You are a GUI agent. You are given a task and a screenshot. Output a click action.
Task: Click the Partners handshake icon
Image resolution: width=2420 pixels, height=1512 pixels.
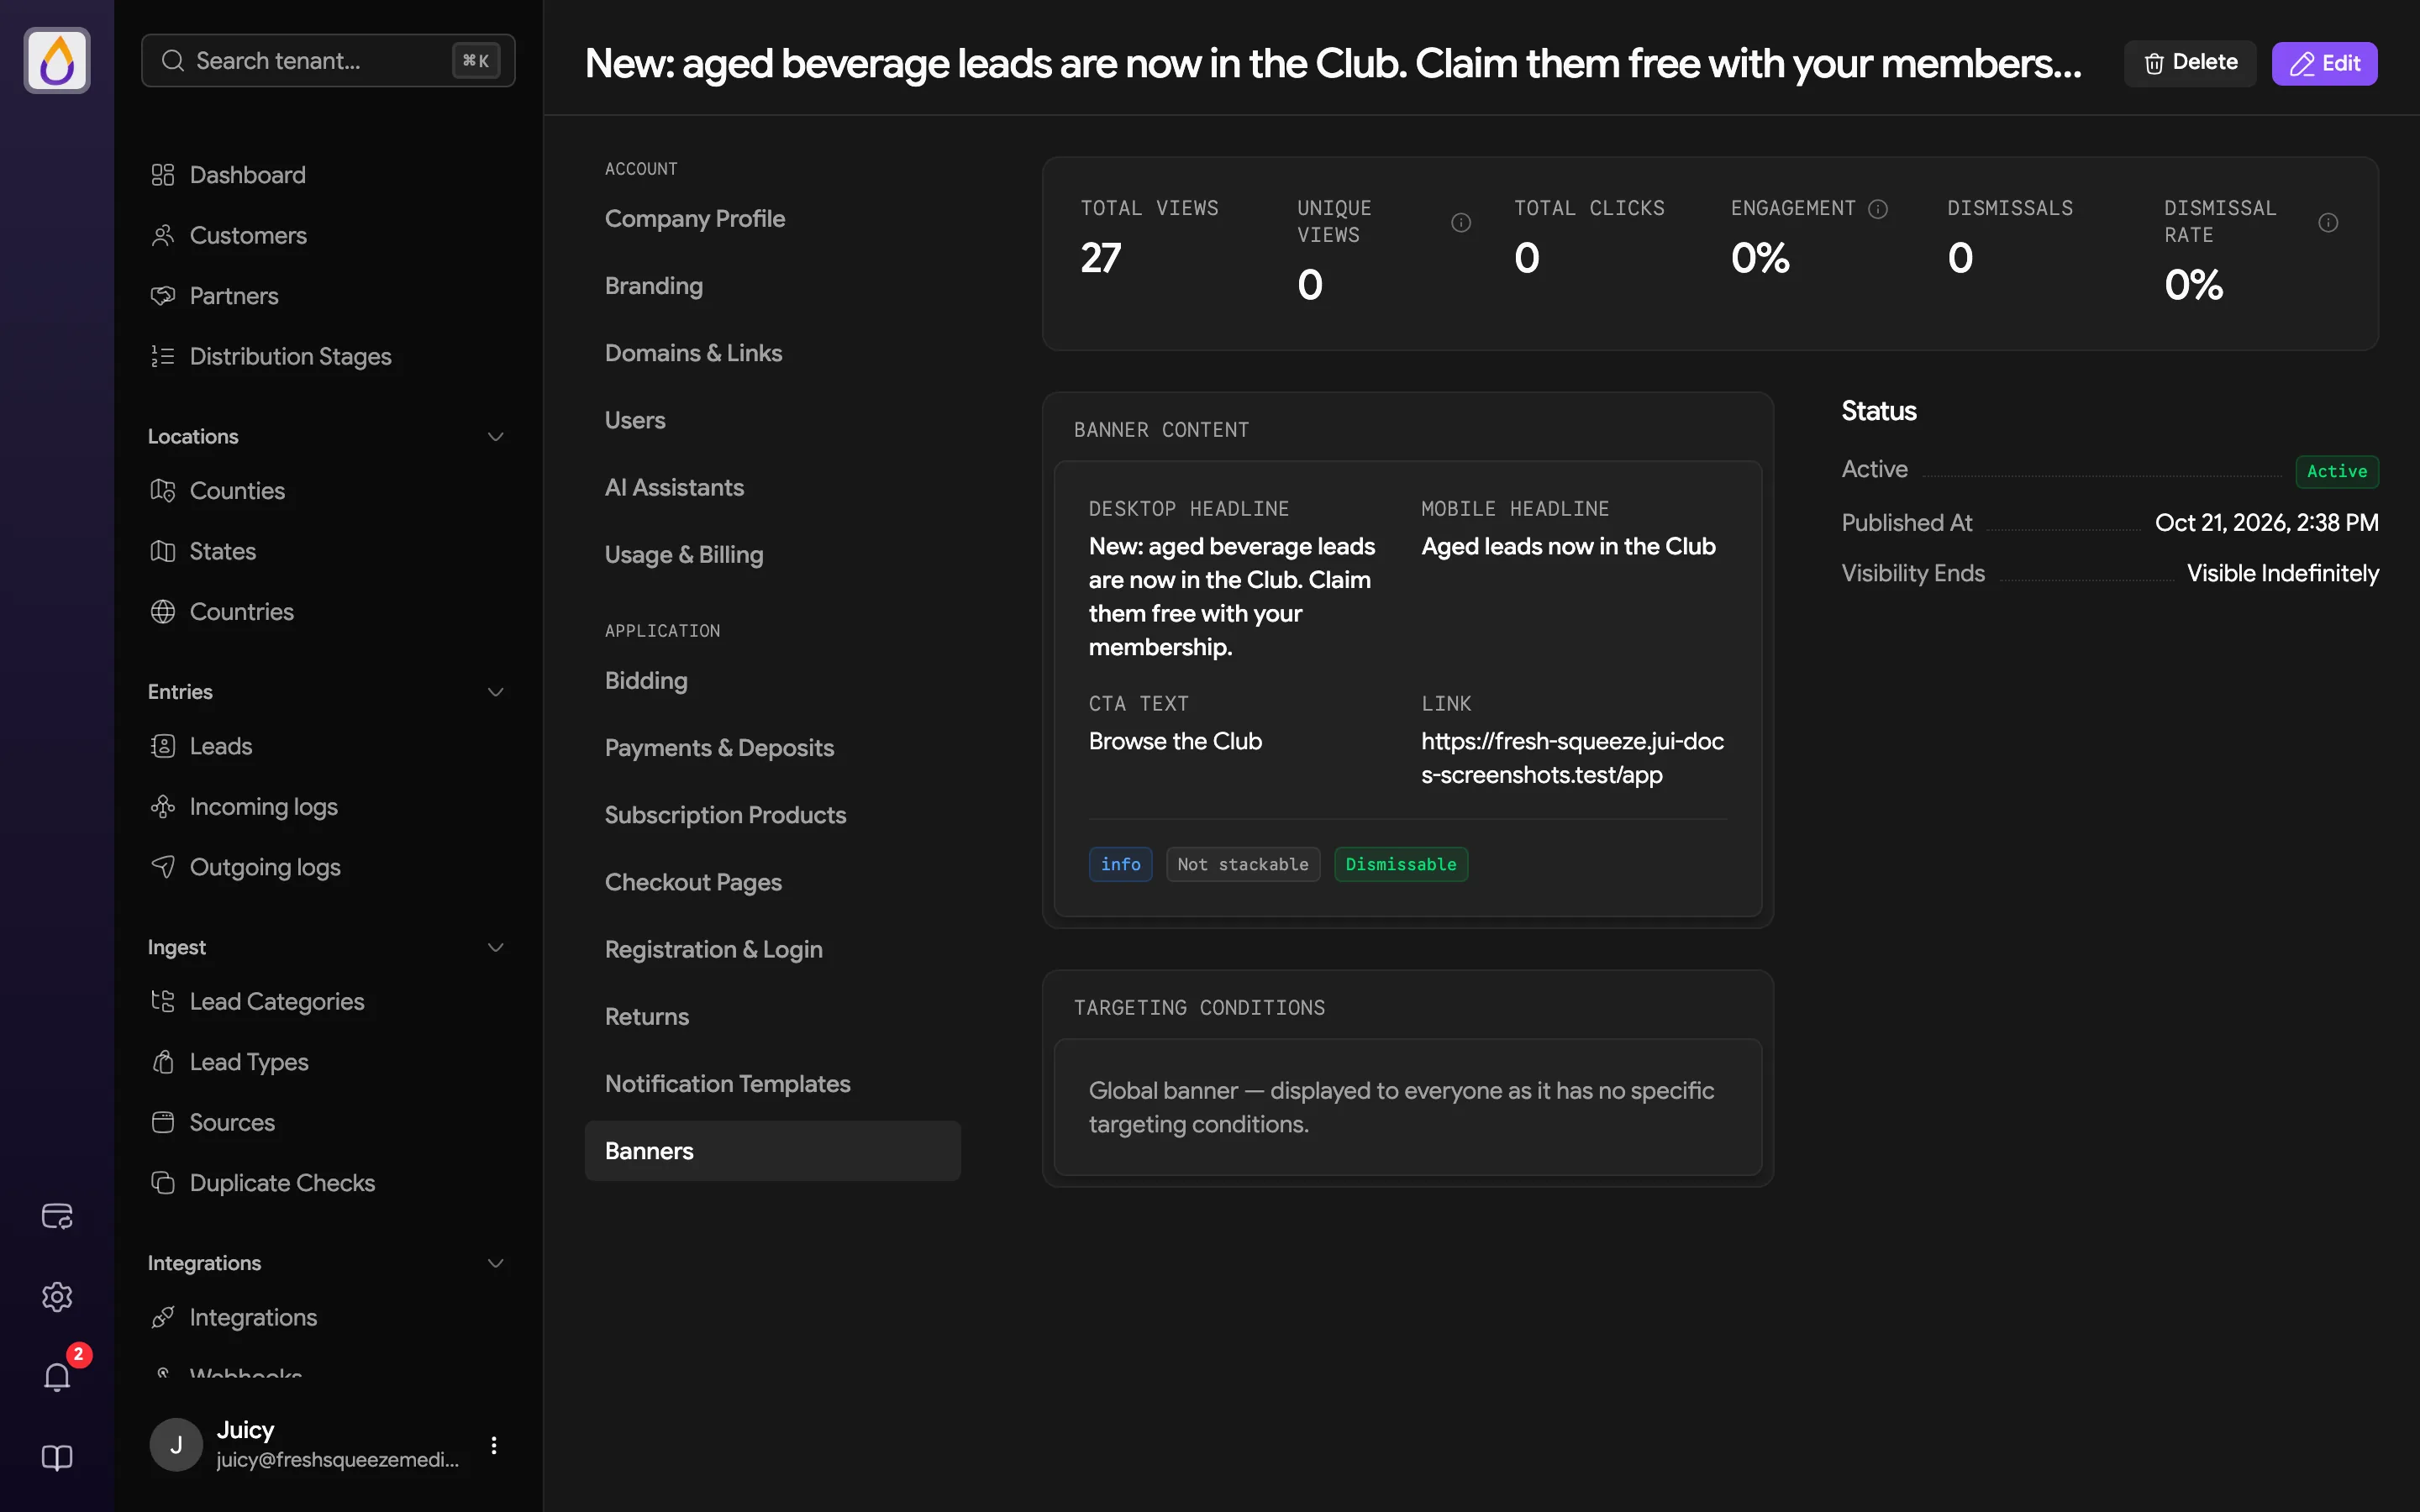(163, 296)
